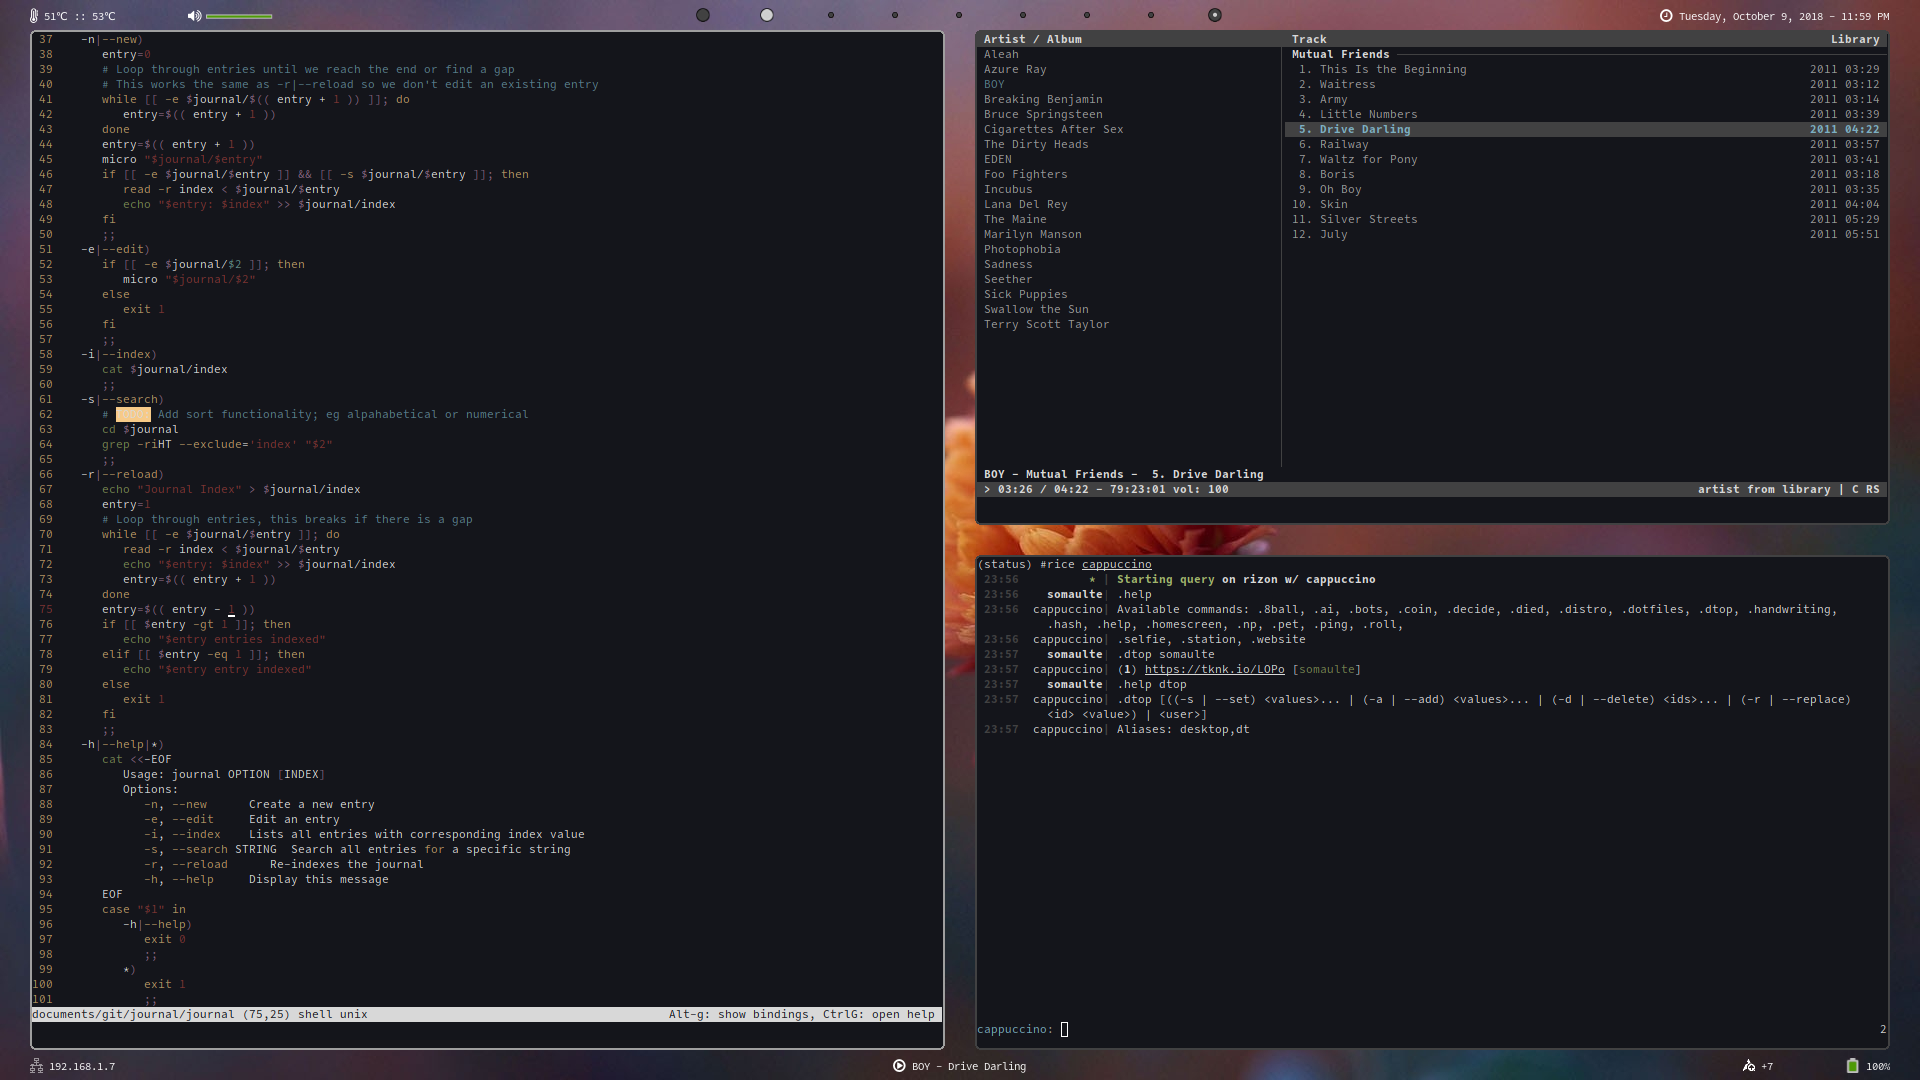The width and height of the screenshot is (1920, 1080).
Task: Click the date Tuesday, October 9, 2018
Action: [1751, 16]
